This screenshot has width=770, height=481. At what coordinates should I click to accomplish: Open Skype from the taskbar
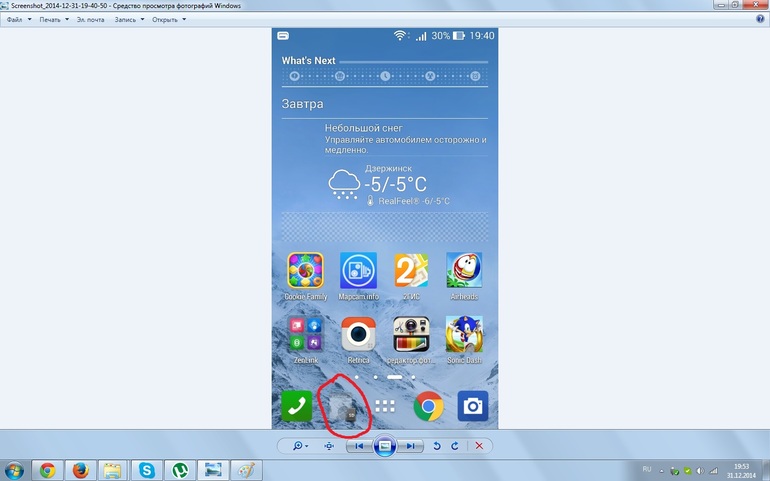pos(147,469)
